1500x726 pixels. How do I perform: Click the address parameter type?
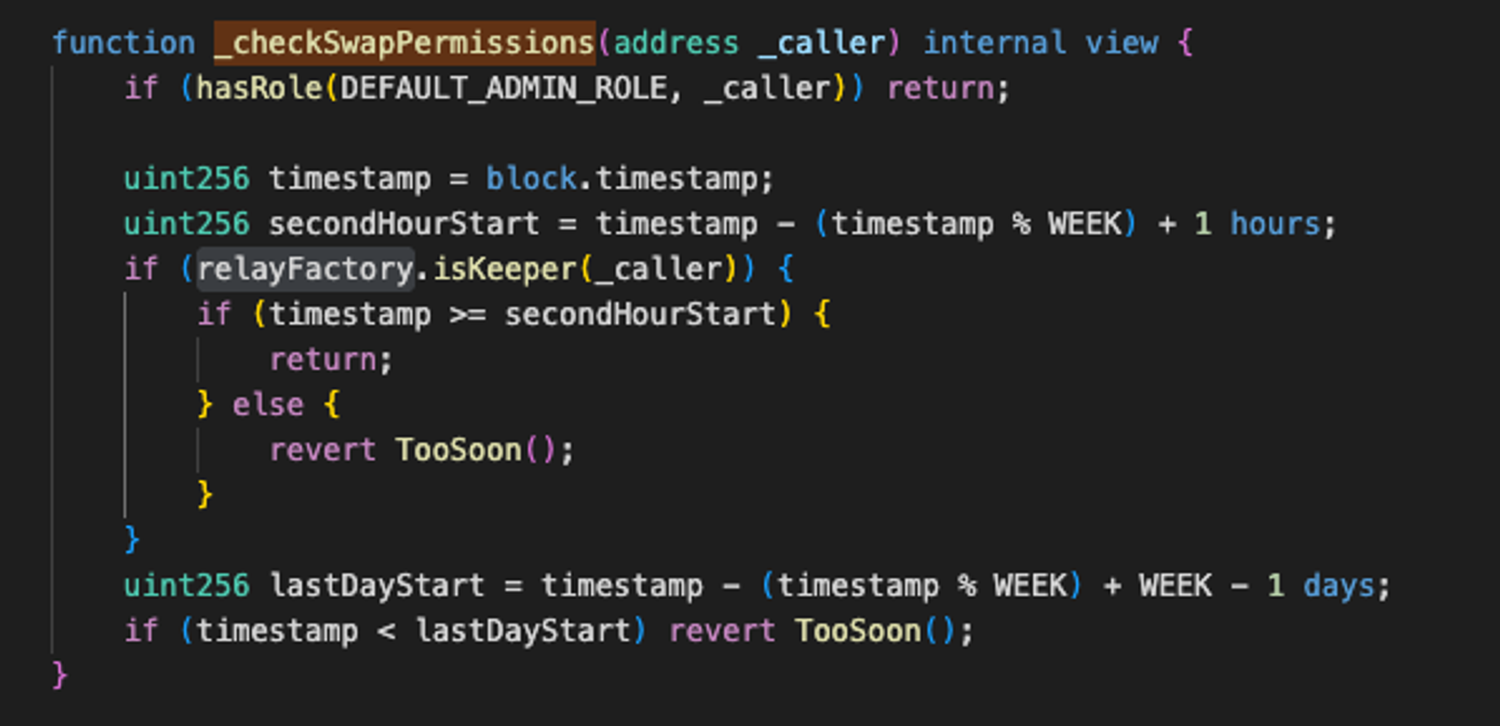click(676, 43)
